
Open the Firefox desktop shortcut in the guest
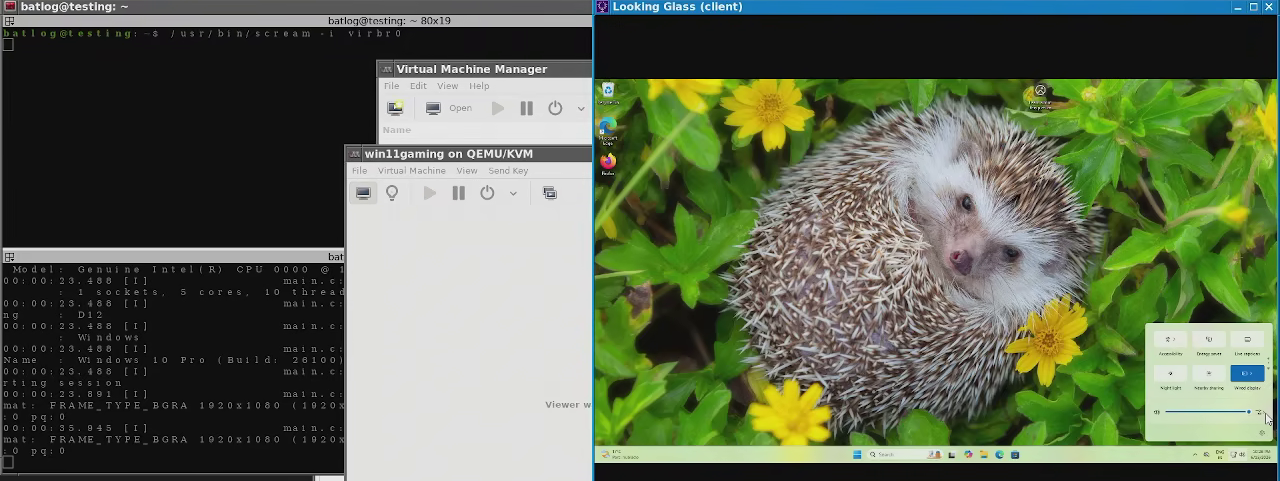607,163
